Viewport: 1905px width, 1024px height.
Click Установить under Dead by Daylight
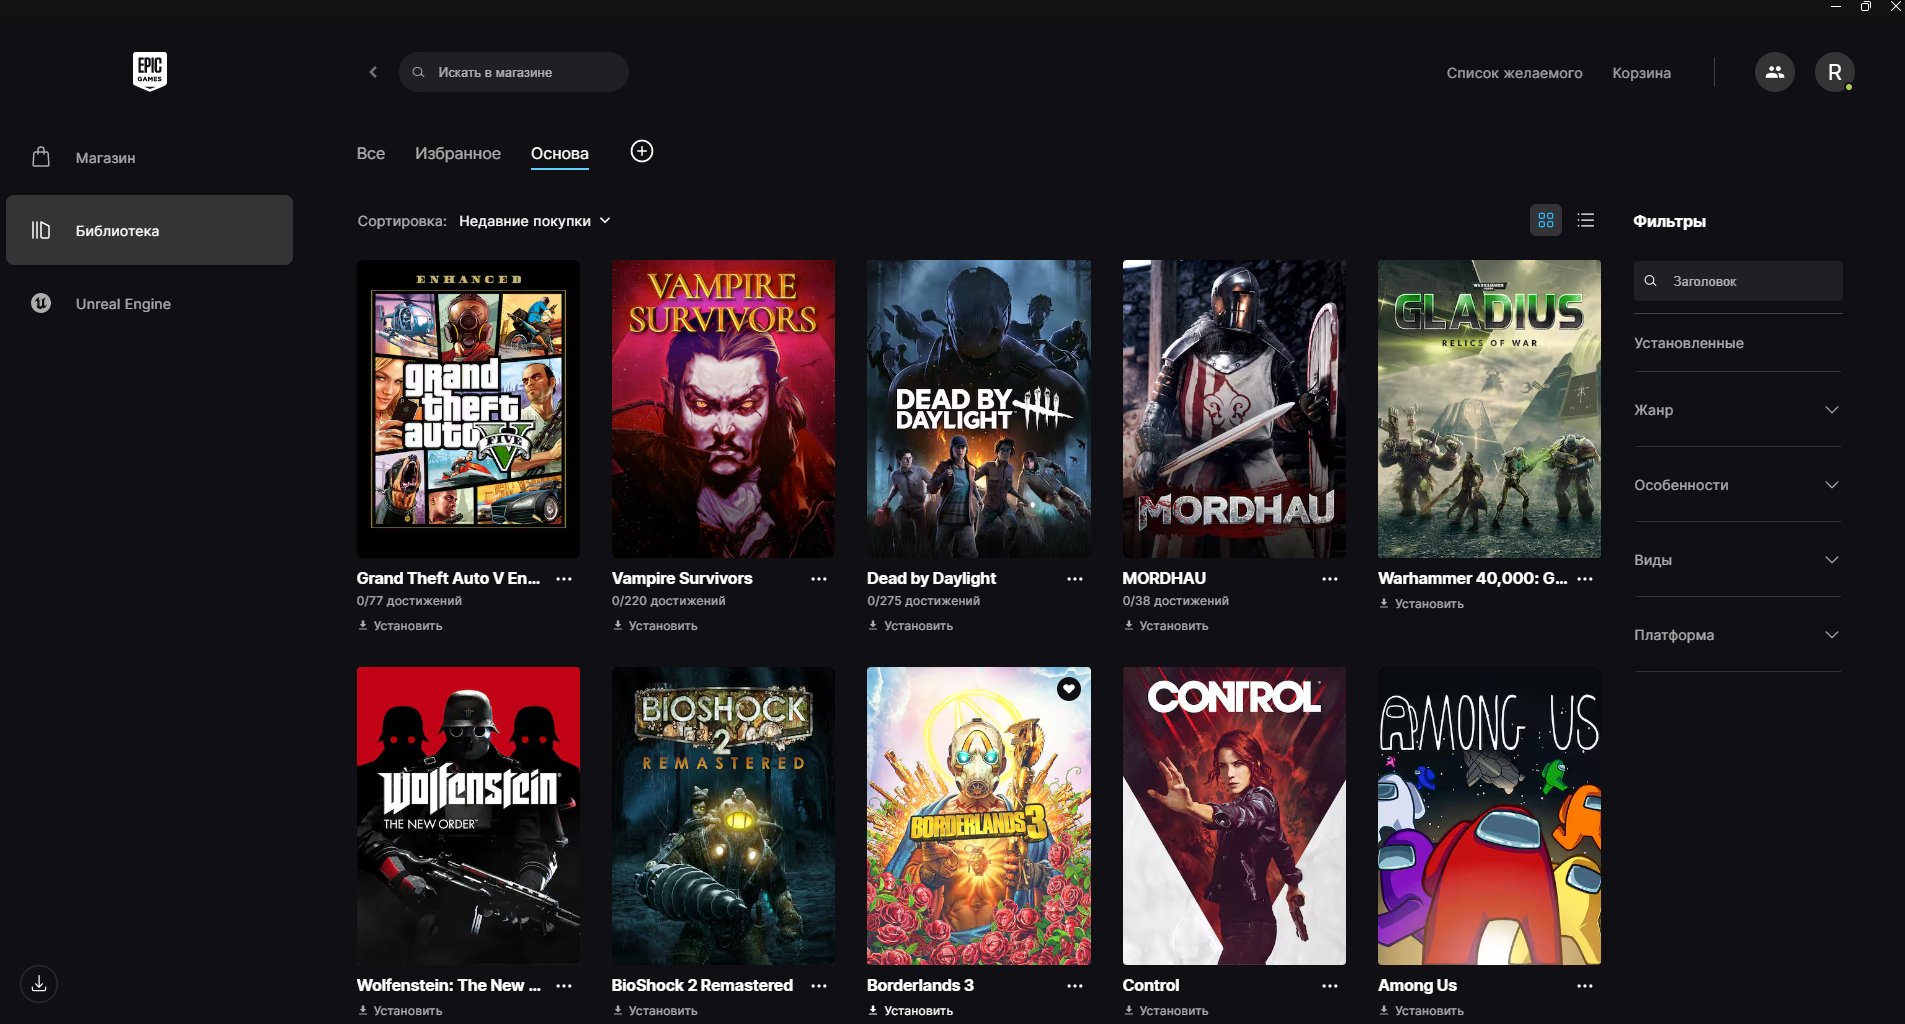pos(910,626)
